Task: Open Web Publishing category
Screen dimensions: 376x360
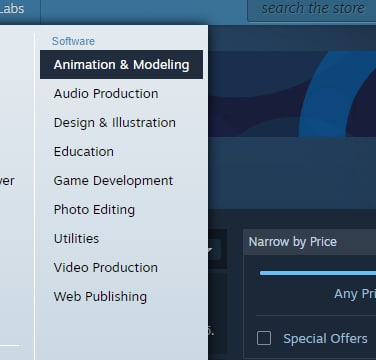Action: [100, 297]
